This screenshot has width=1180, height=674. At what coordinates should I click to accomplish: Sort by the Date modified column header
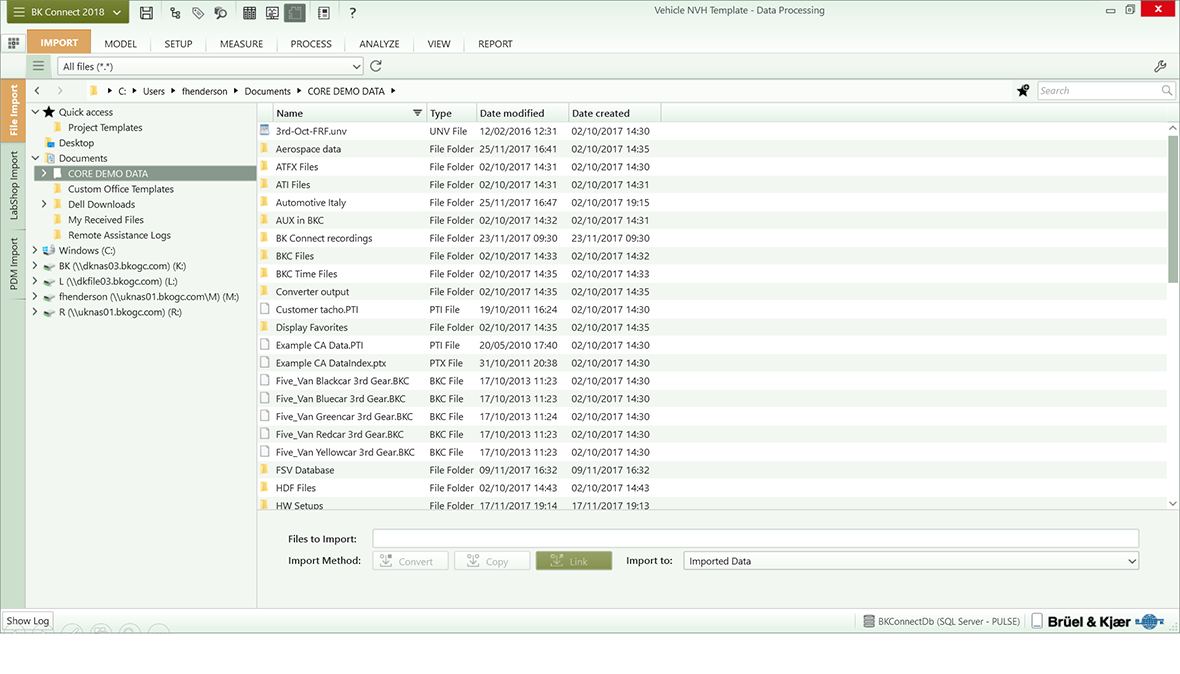click(512, 113)
